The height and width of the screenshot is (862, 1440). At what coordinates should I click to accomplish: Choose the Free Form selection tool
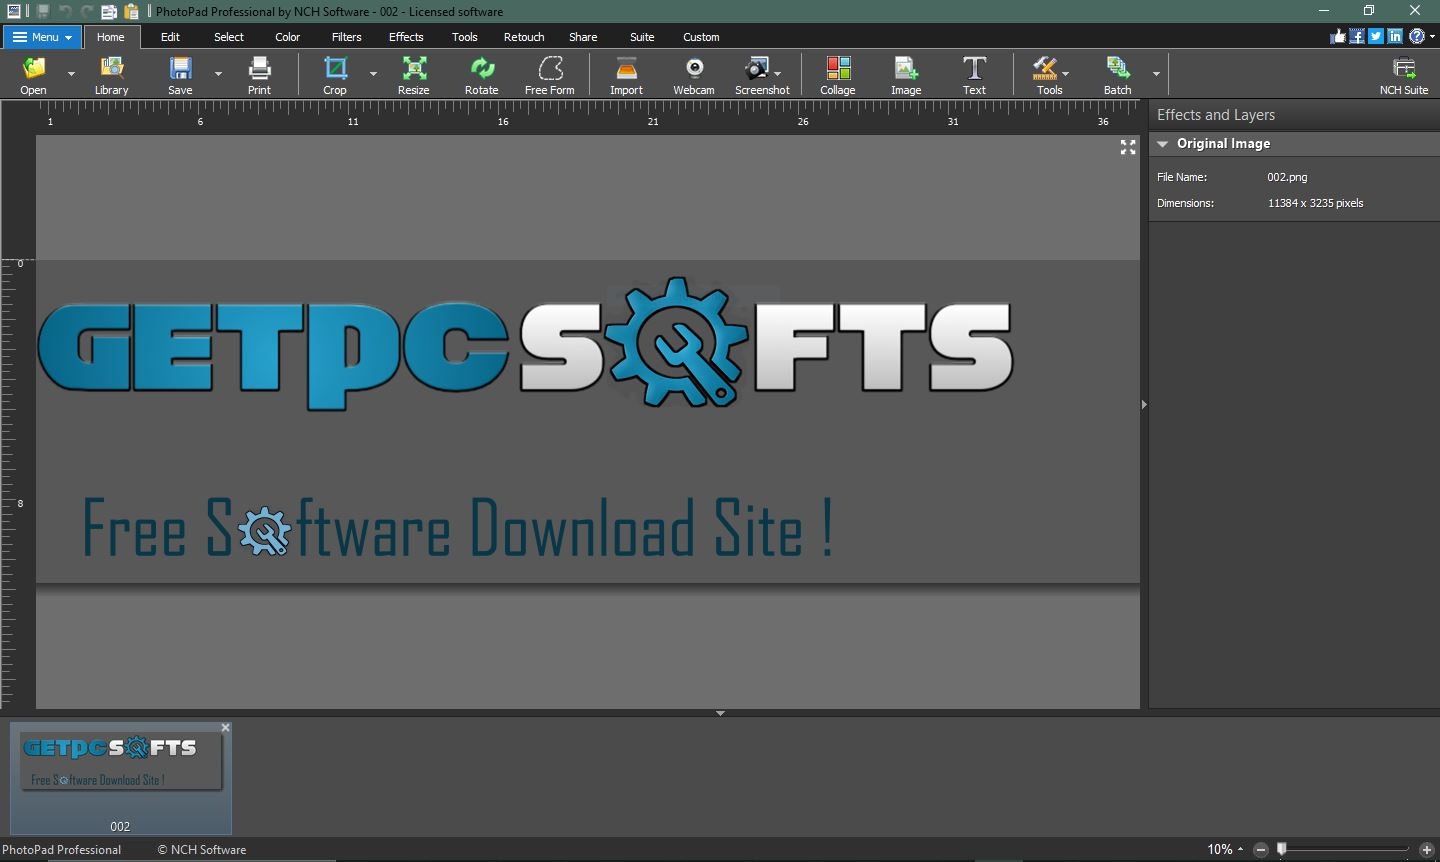click(550, 75)
